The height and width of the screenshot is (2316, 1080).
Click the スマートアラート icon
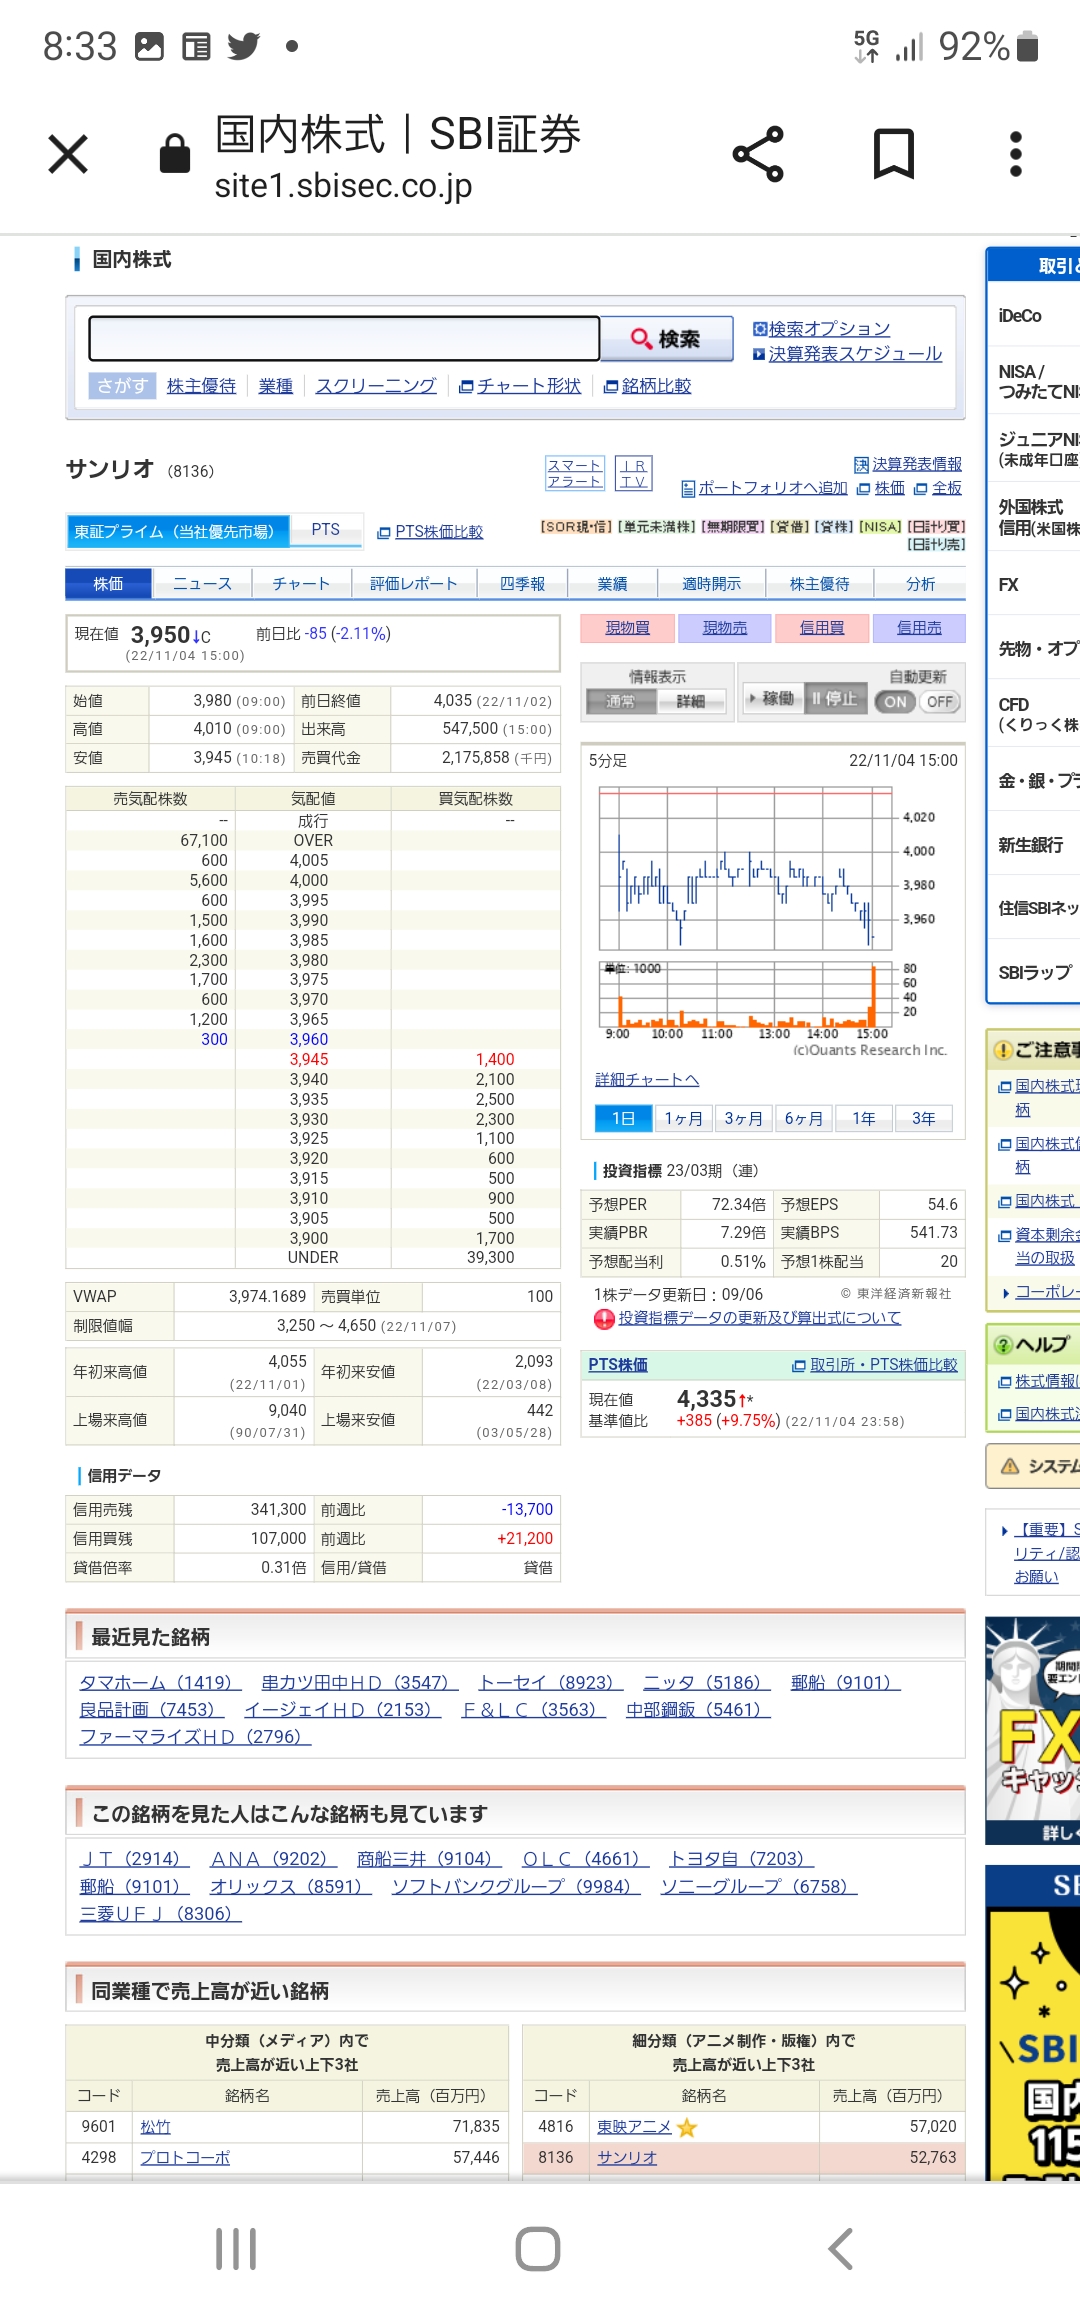coord(574,473)
